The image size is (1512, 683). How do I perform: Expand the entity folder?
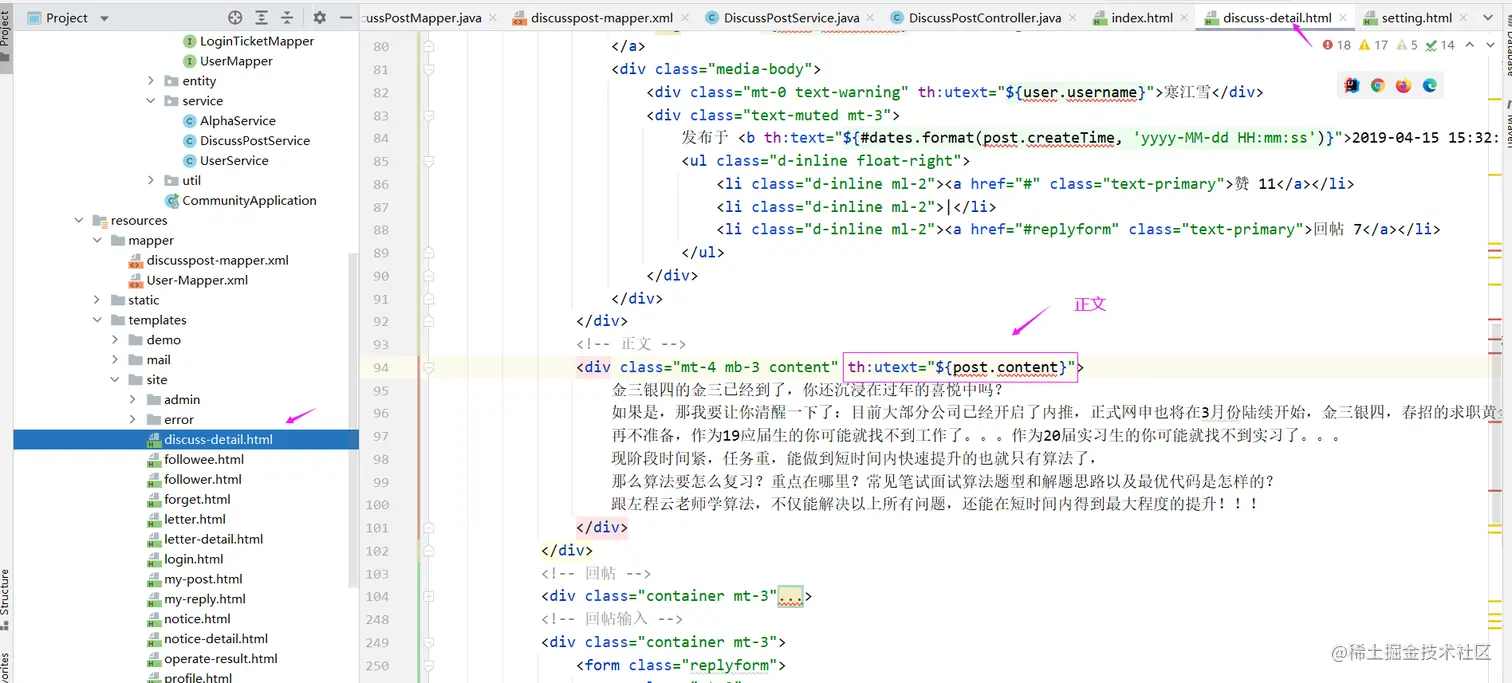(x=151, y=81)
